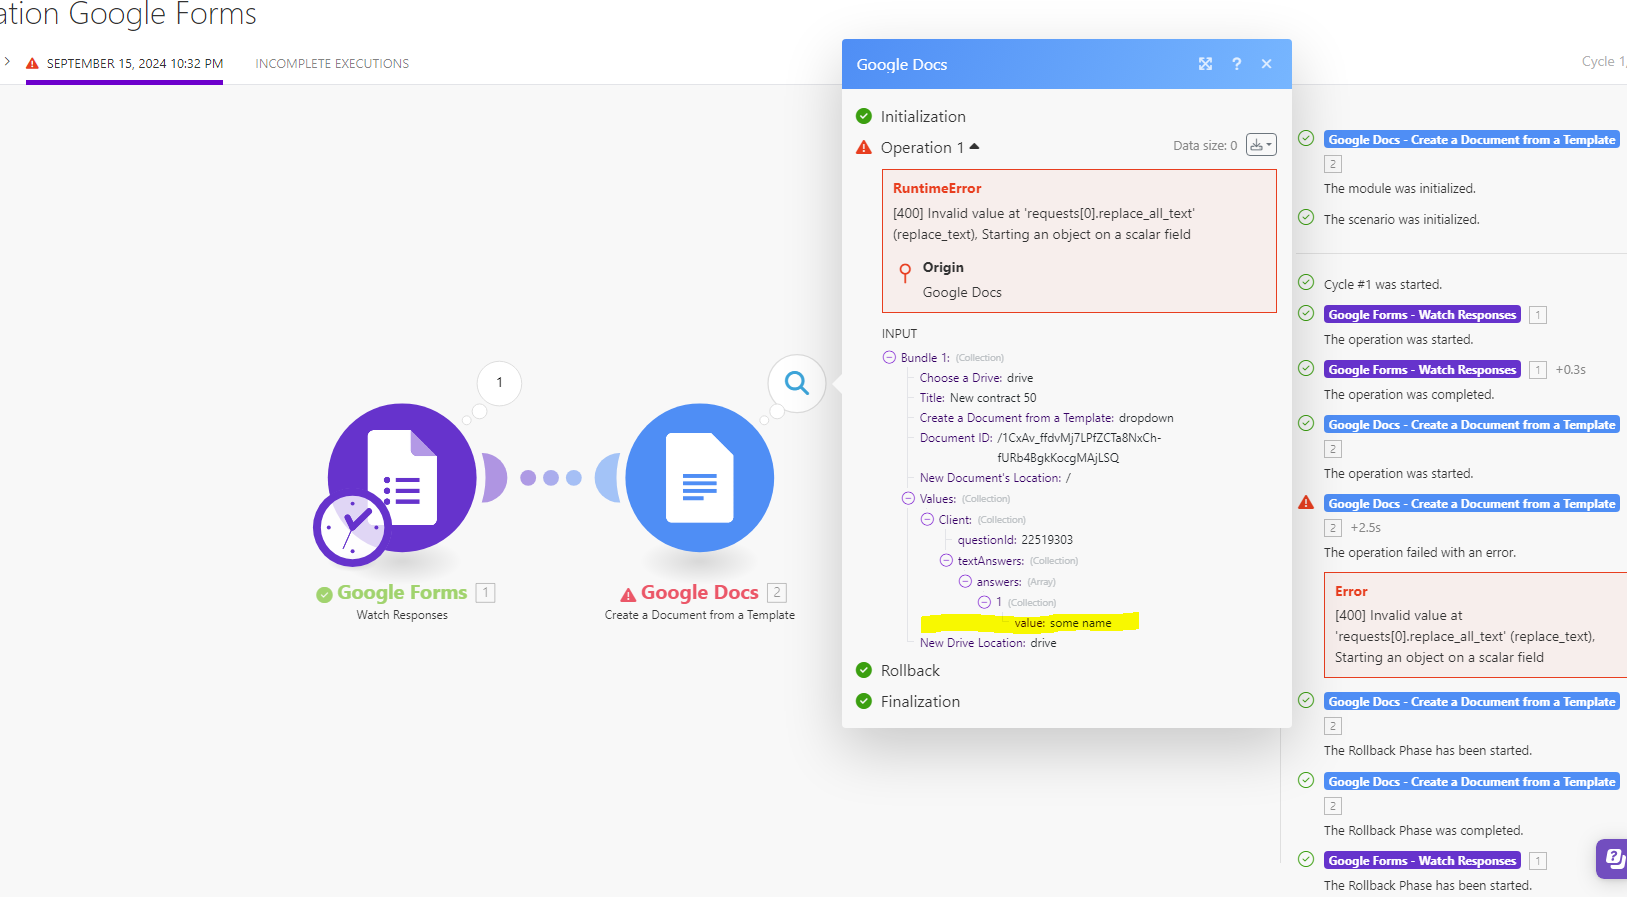Open the help chat widget in the corner
Image resolution: width=1627 pixels, height=897 pixels.
pos(1612,858)
